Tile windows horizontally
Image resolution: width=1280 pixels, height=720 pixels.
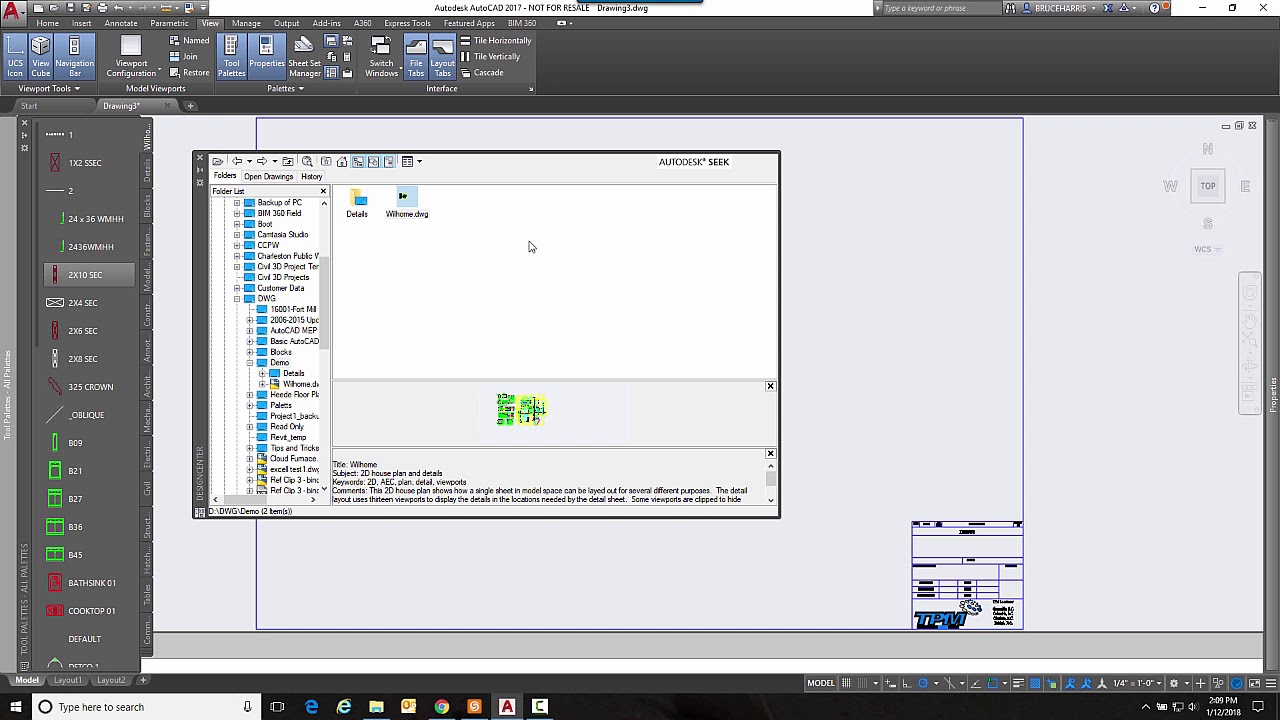(495, 41)
